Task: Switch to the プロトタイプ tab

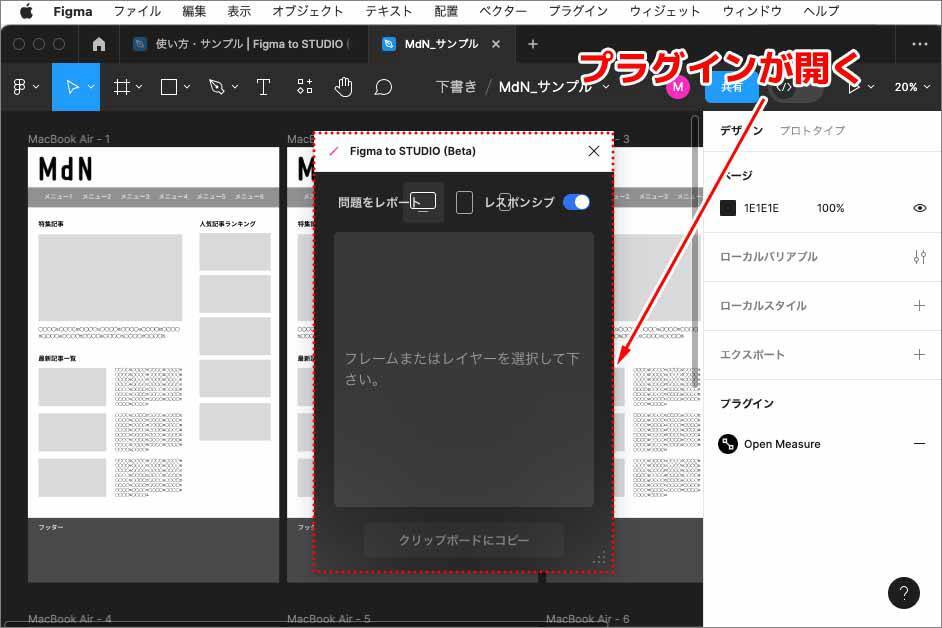Action: (x=811, y=131)
